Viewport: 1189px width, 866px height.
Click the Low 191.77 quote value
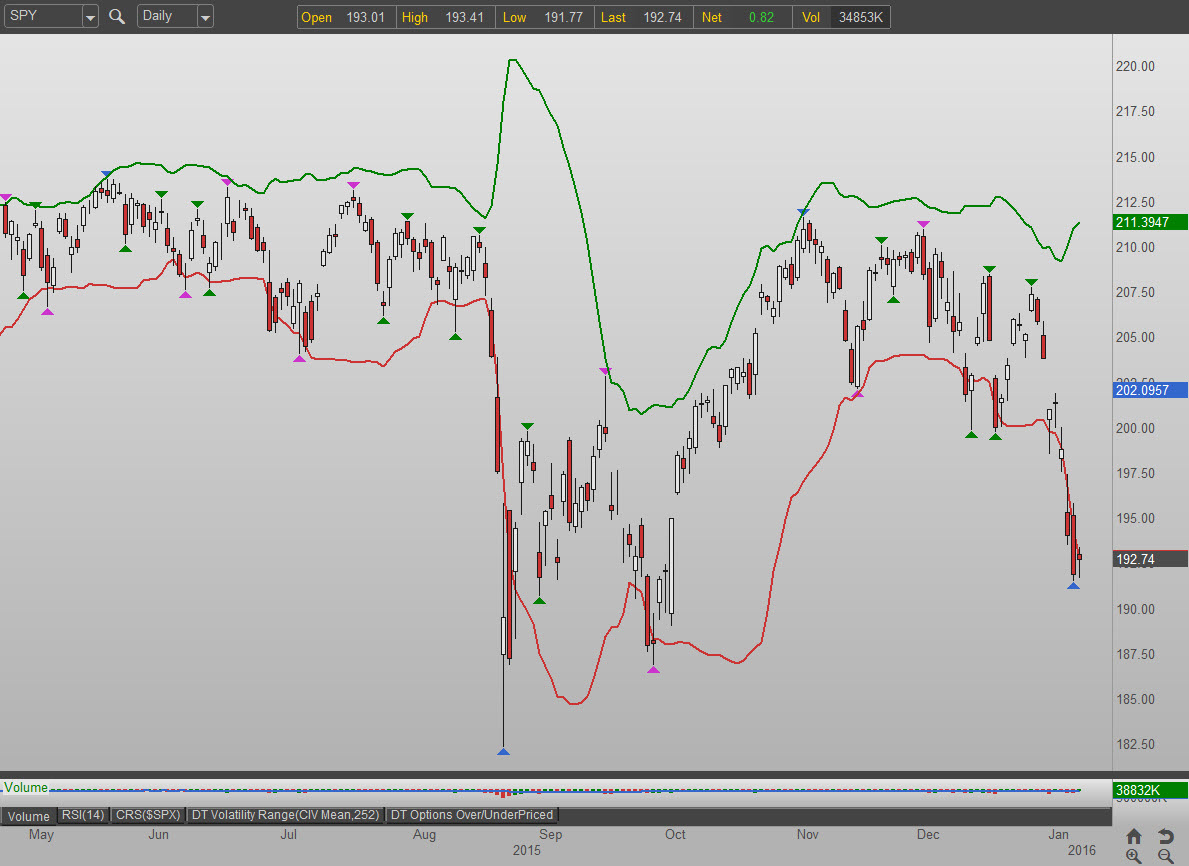click(563, 17)
